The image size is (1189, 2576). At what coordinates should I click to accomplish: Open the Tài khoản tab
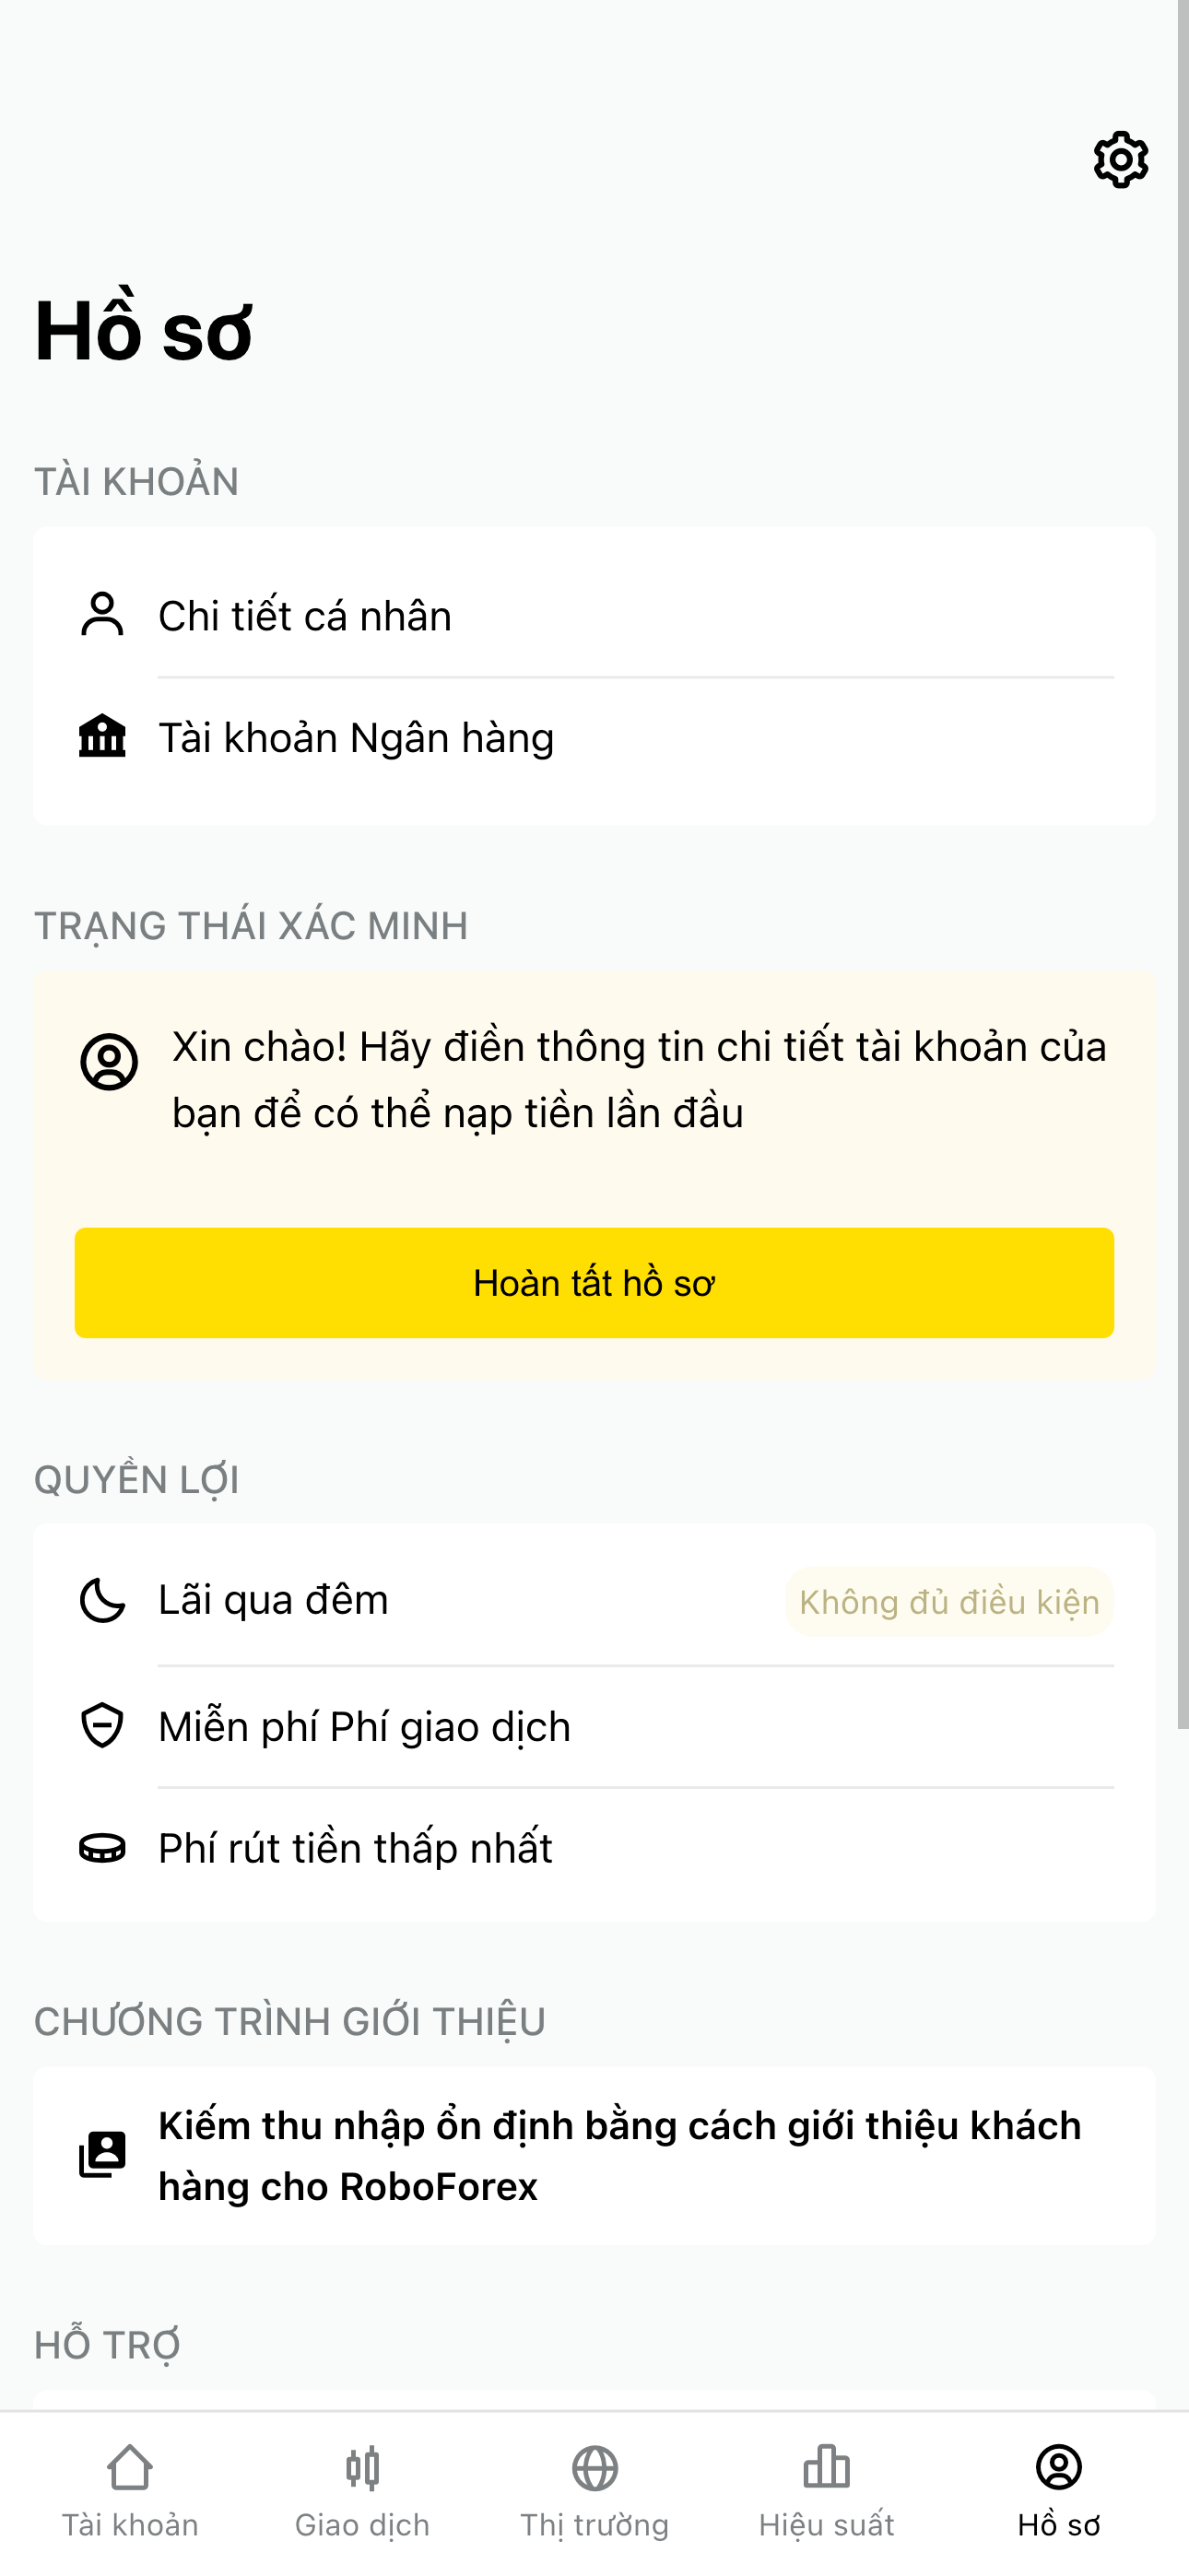[x=130, y=2491]
